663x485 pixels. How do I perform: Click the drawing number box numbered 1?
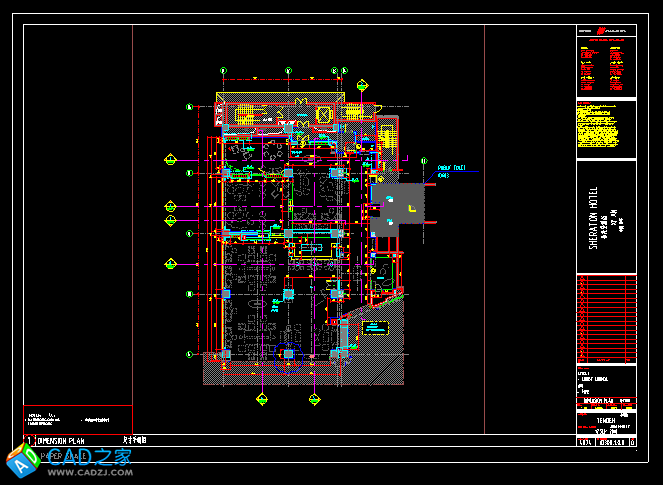[28, 440]
